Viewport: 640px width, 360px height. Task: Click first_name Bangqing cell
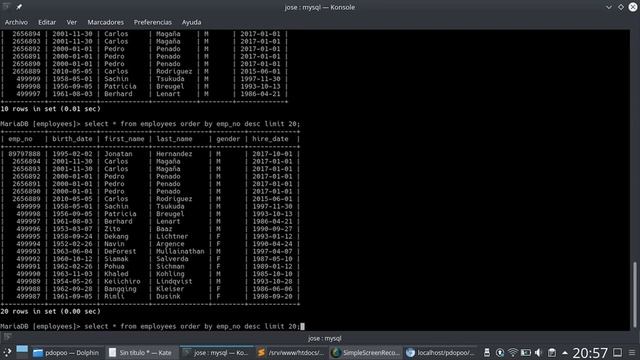[120, 289]
